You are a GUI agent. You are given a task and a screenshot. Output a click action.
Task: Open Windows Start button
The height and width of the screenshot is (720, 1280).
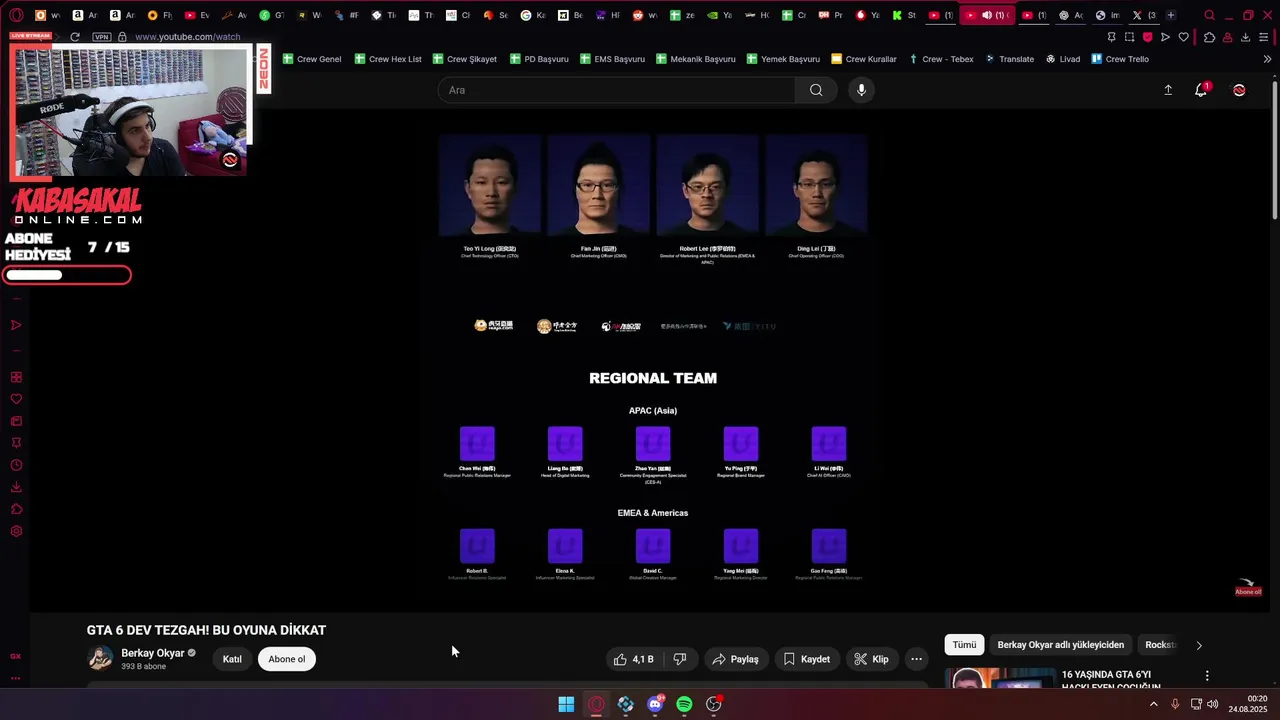click(566, 704)
